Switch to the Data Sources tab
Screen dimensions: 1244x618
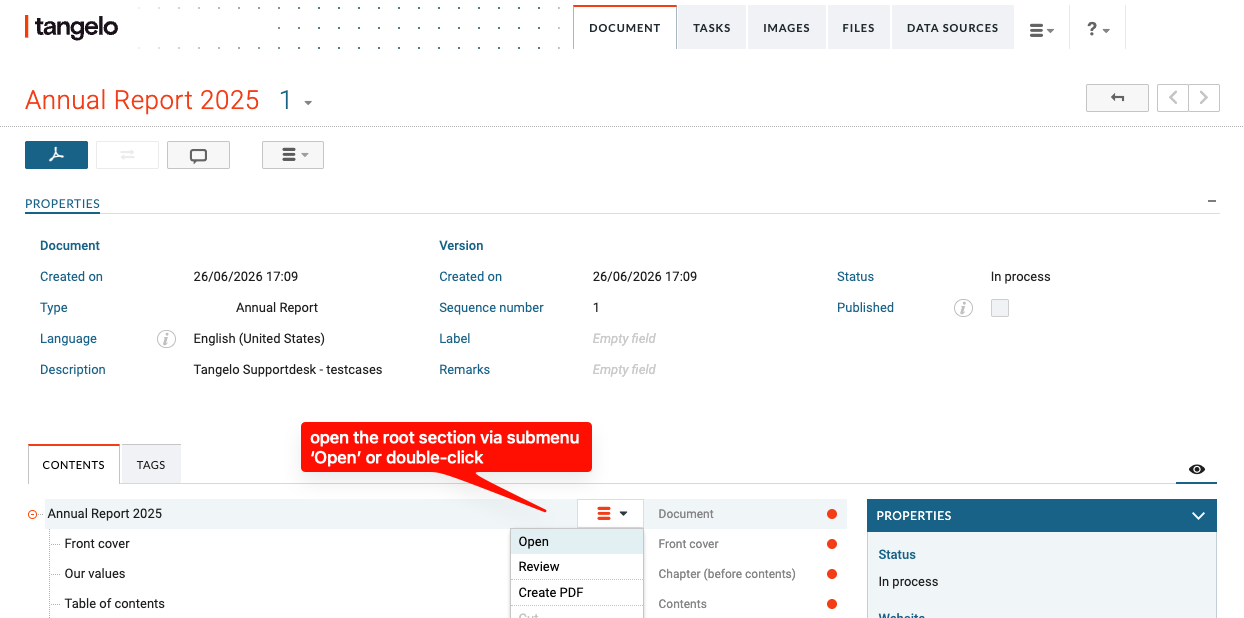pos(953,28)
